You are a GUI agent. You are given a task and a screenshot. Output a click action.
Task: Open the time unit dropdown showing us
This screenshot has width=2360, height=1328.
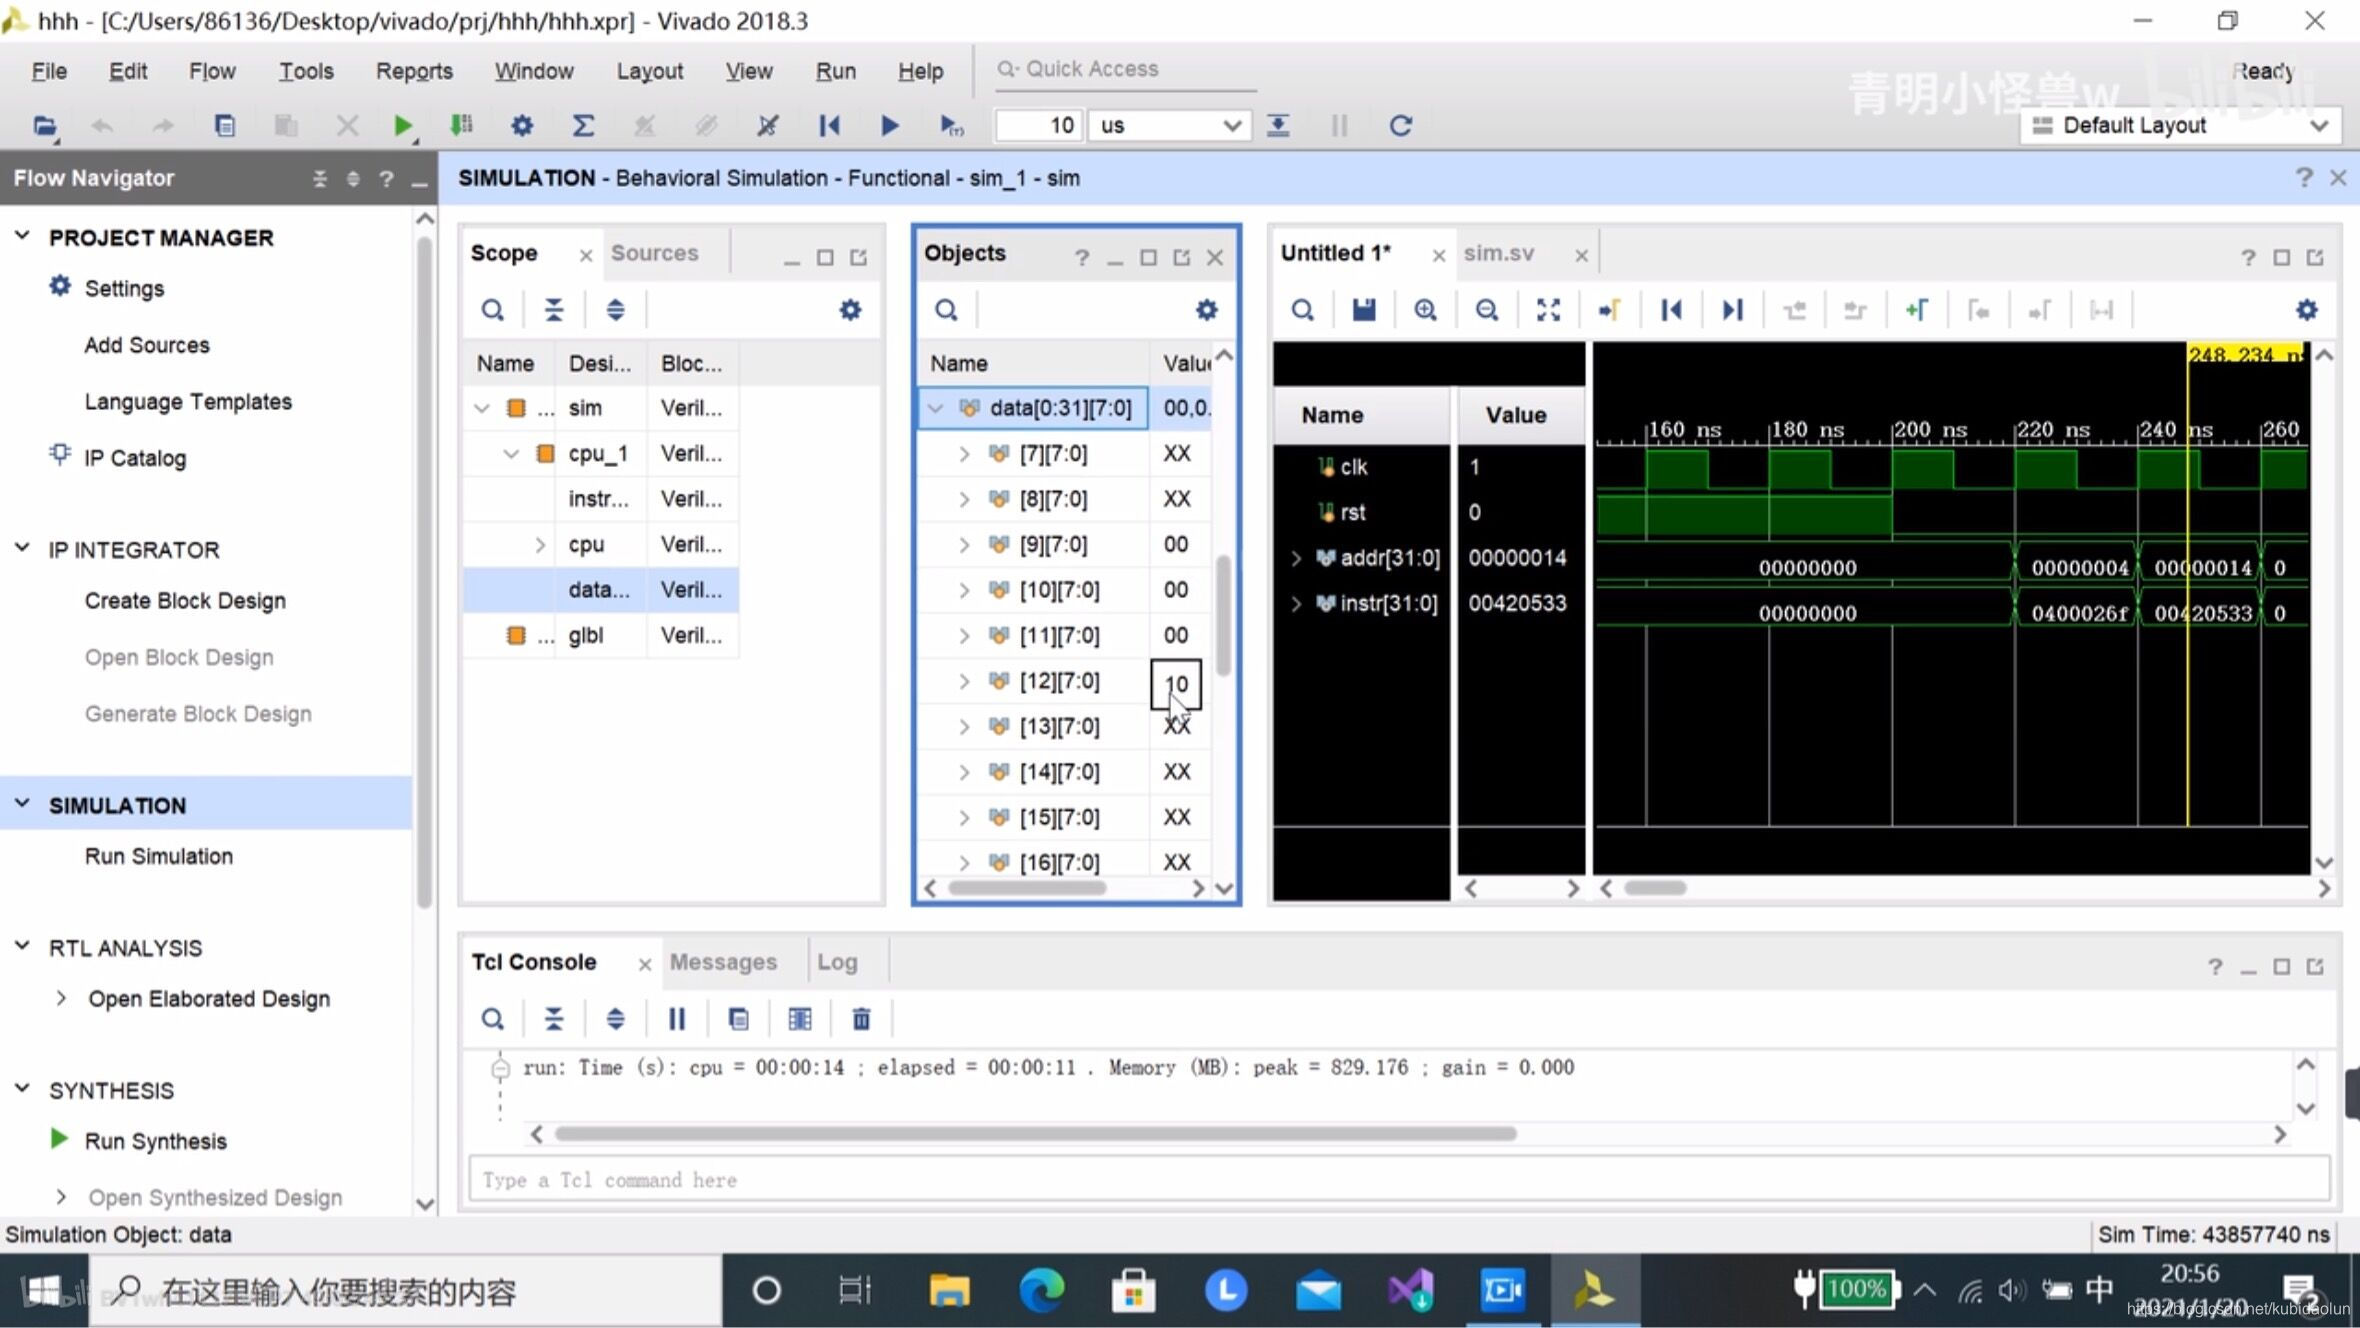click(1169, 125)
